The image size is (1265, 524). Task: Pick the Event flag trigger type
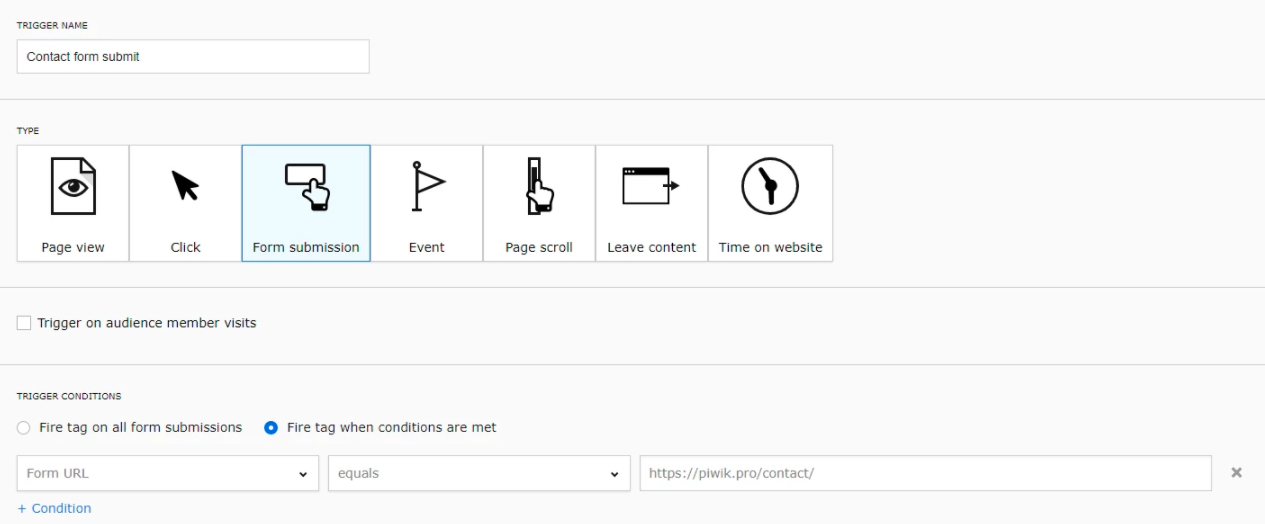click(x=427, y=203)
